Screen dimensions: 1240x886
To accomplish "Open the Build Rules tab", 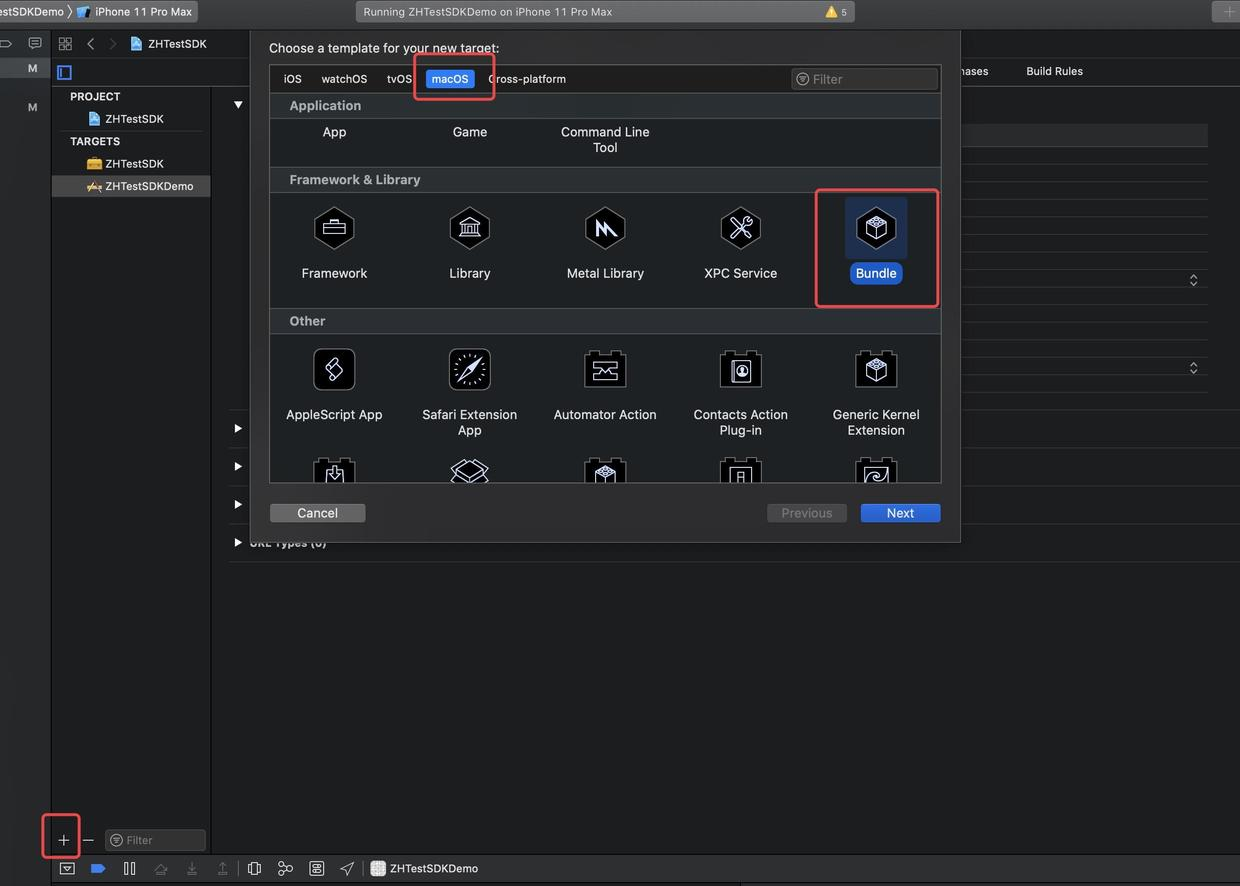I will pos(1054,71).
